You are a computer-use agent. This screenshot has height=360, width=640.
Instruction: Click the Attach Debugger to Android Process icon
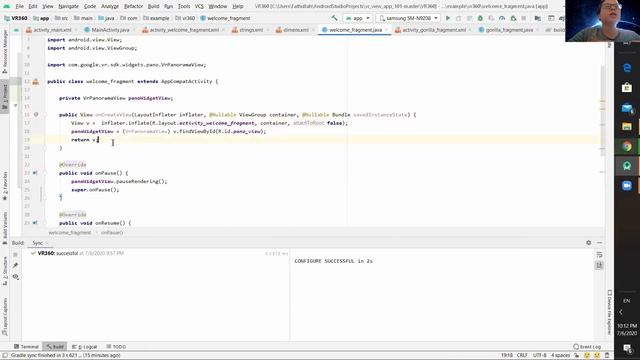[513, 18]
